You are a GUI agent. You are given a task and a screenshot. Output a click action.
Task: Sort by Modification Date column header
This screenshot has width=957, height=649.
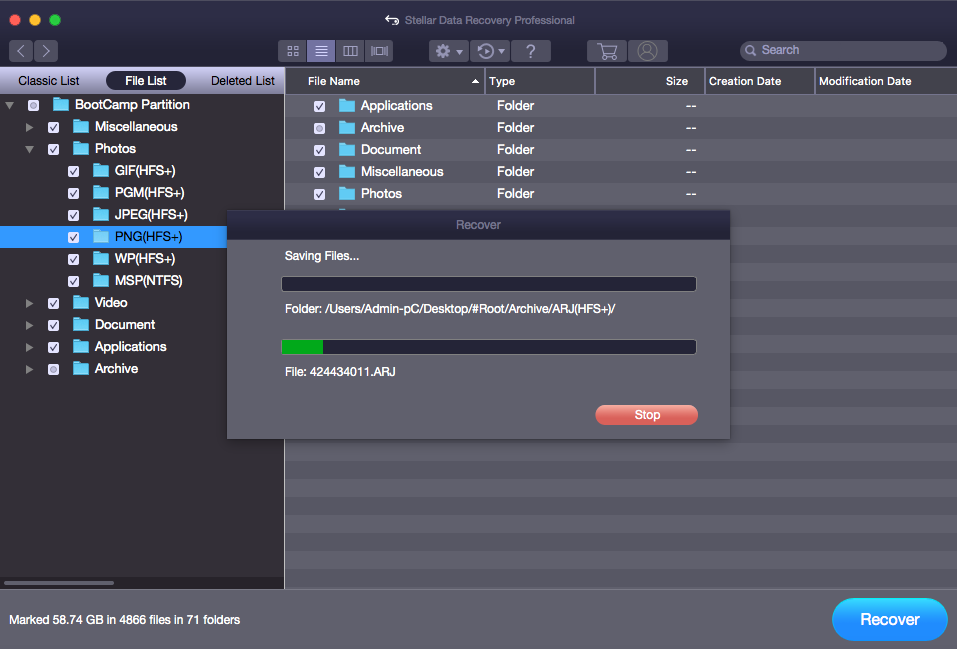pyautogui.click(x=886, y=81)
